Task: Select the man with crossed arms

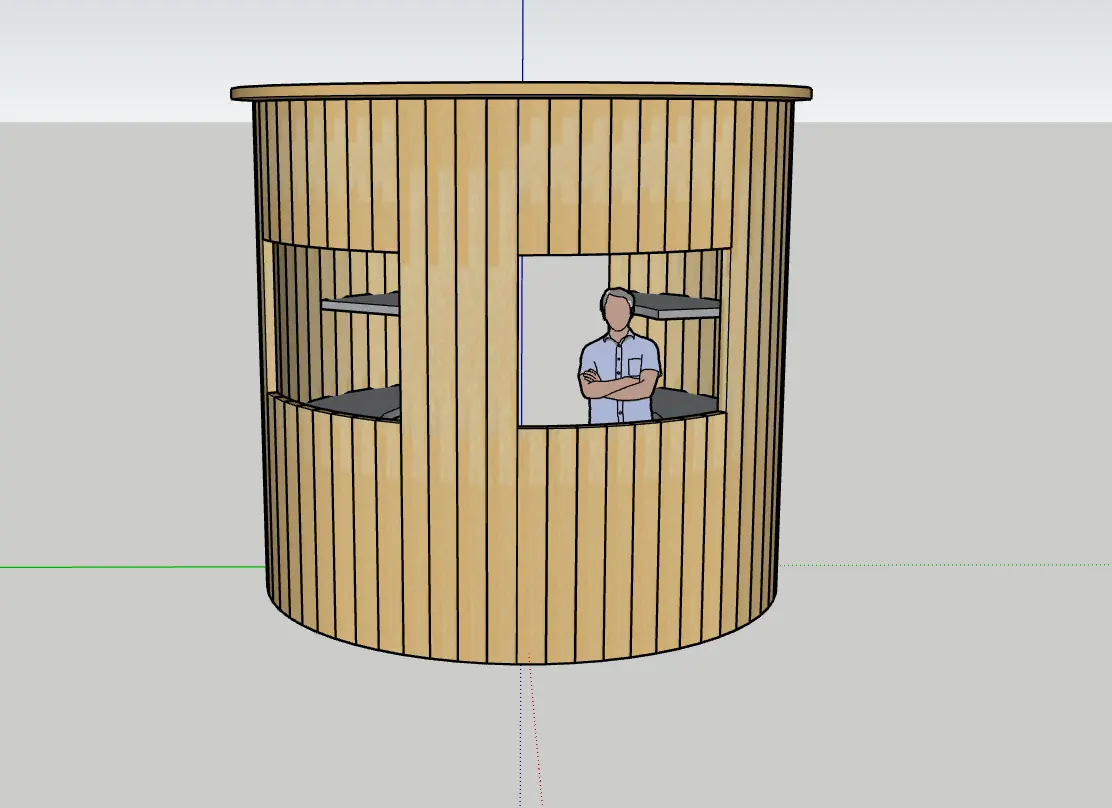Action: click(x=619, y=356)
